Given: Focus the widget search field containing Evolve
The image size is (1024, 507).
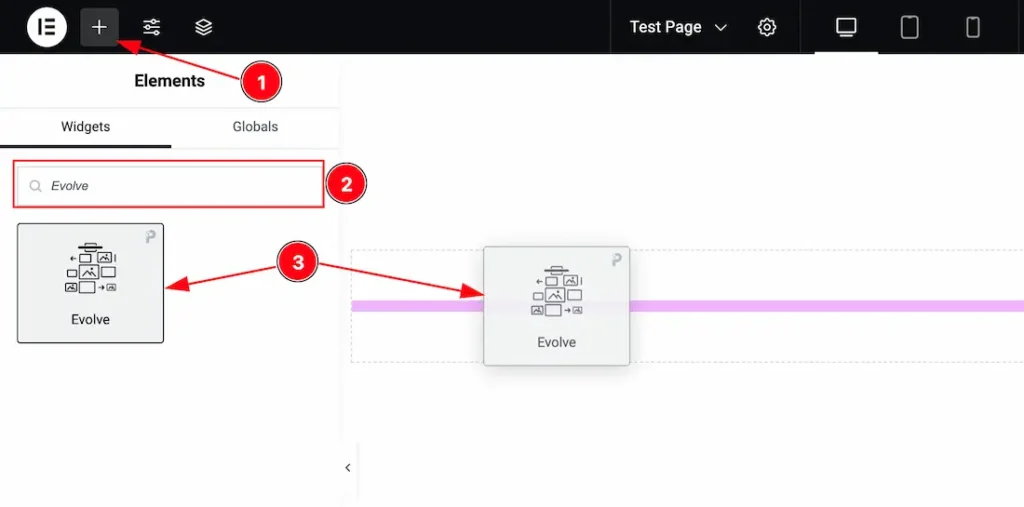Looking at the screenshot, I should pos(180,186).
